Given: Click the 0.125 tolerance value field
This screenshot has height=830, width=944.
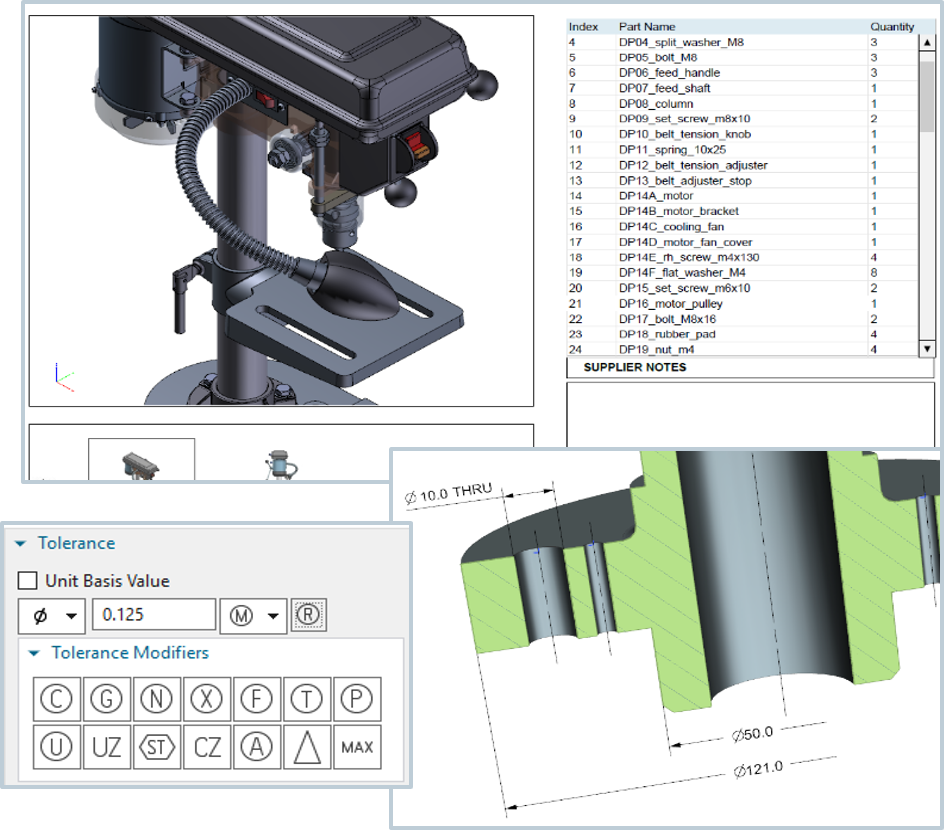Looking at the screenshot, I should tap(153, 616).
